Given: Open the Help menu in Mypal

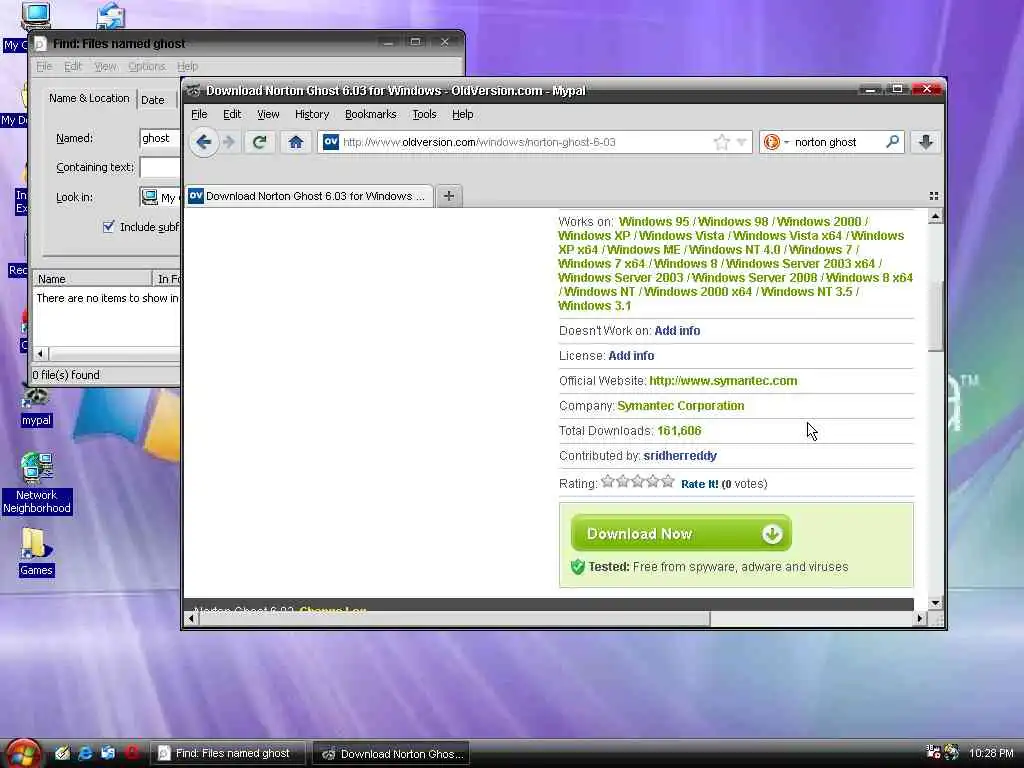Looking at the screenshot, I should tap(462, 114).
